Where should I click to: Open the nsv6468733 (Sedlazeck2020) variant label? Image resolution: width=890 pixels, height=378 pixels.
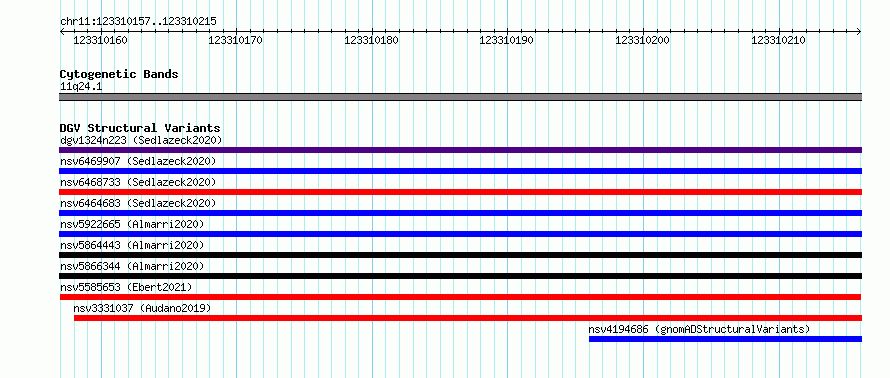click(138, 182)
